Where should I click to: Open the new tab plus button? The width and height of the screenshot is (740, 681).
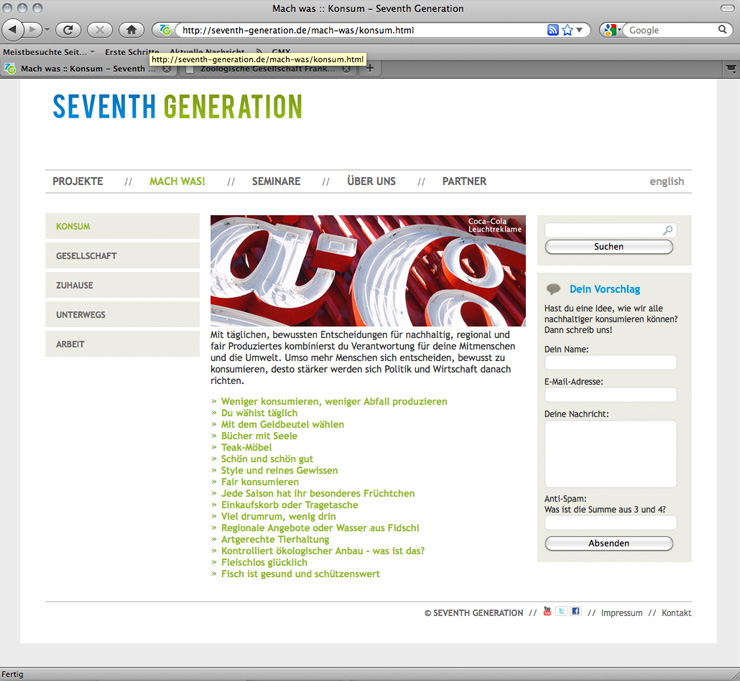click(370, 68)
